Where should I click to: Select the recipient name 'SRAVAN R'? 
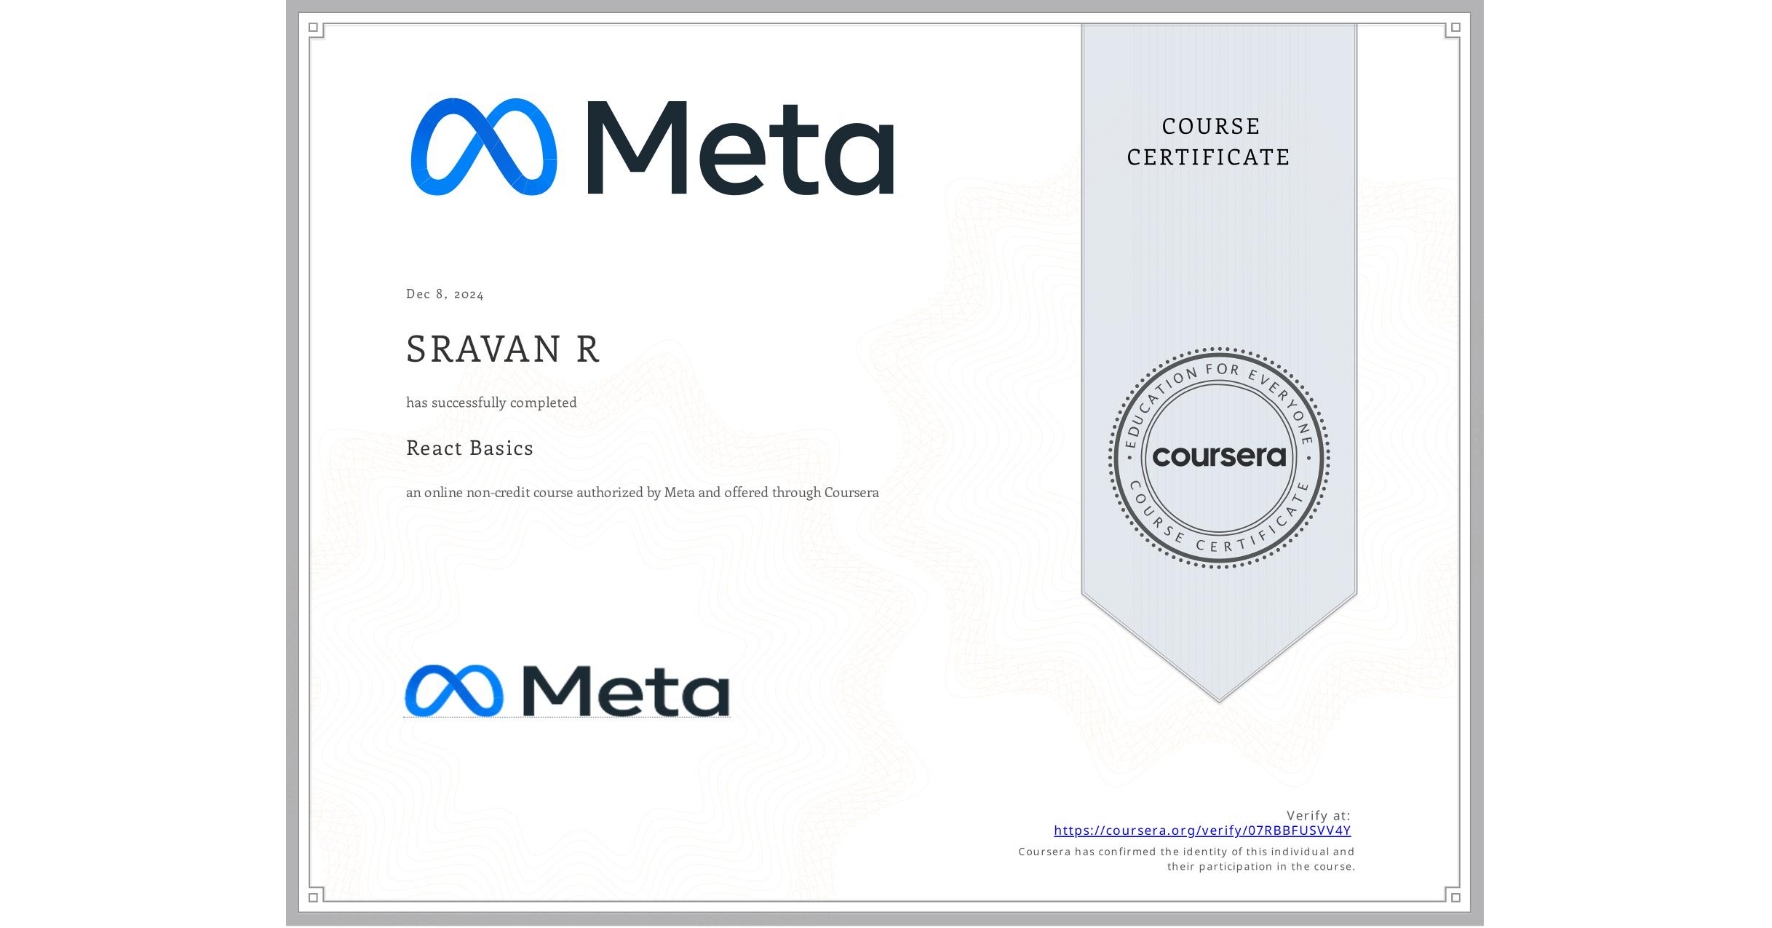(x=503, y=350)
